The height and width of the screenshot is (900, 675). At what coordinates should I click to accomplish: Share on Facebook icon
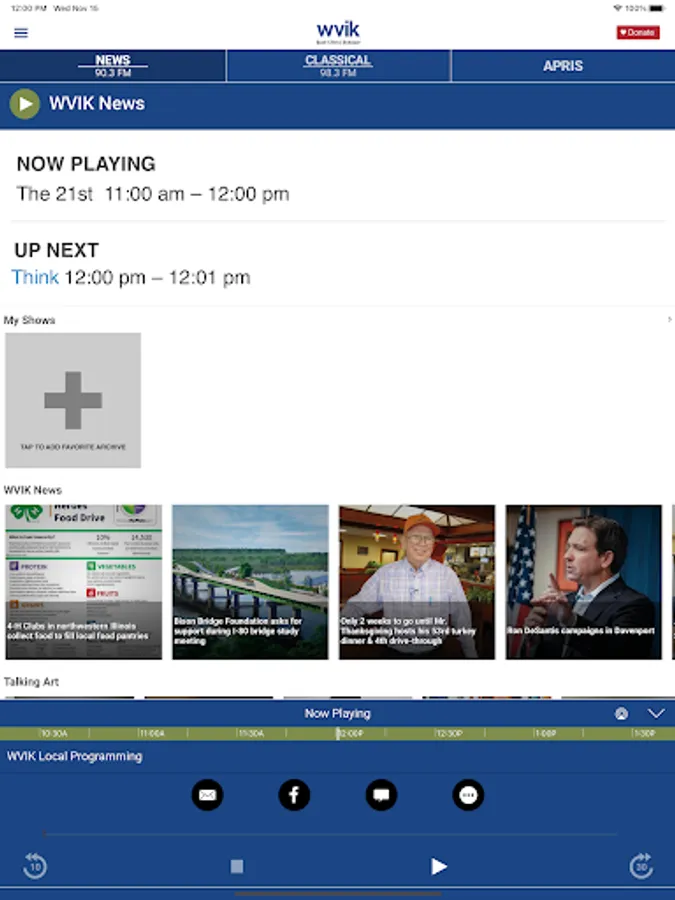(x=294, y=795)
